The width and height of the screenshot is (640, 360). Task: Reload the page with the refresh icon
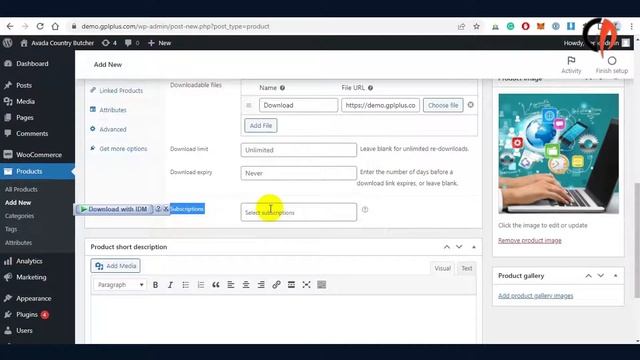(x=40, y=26)
